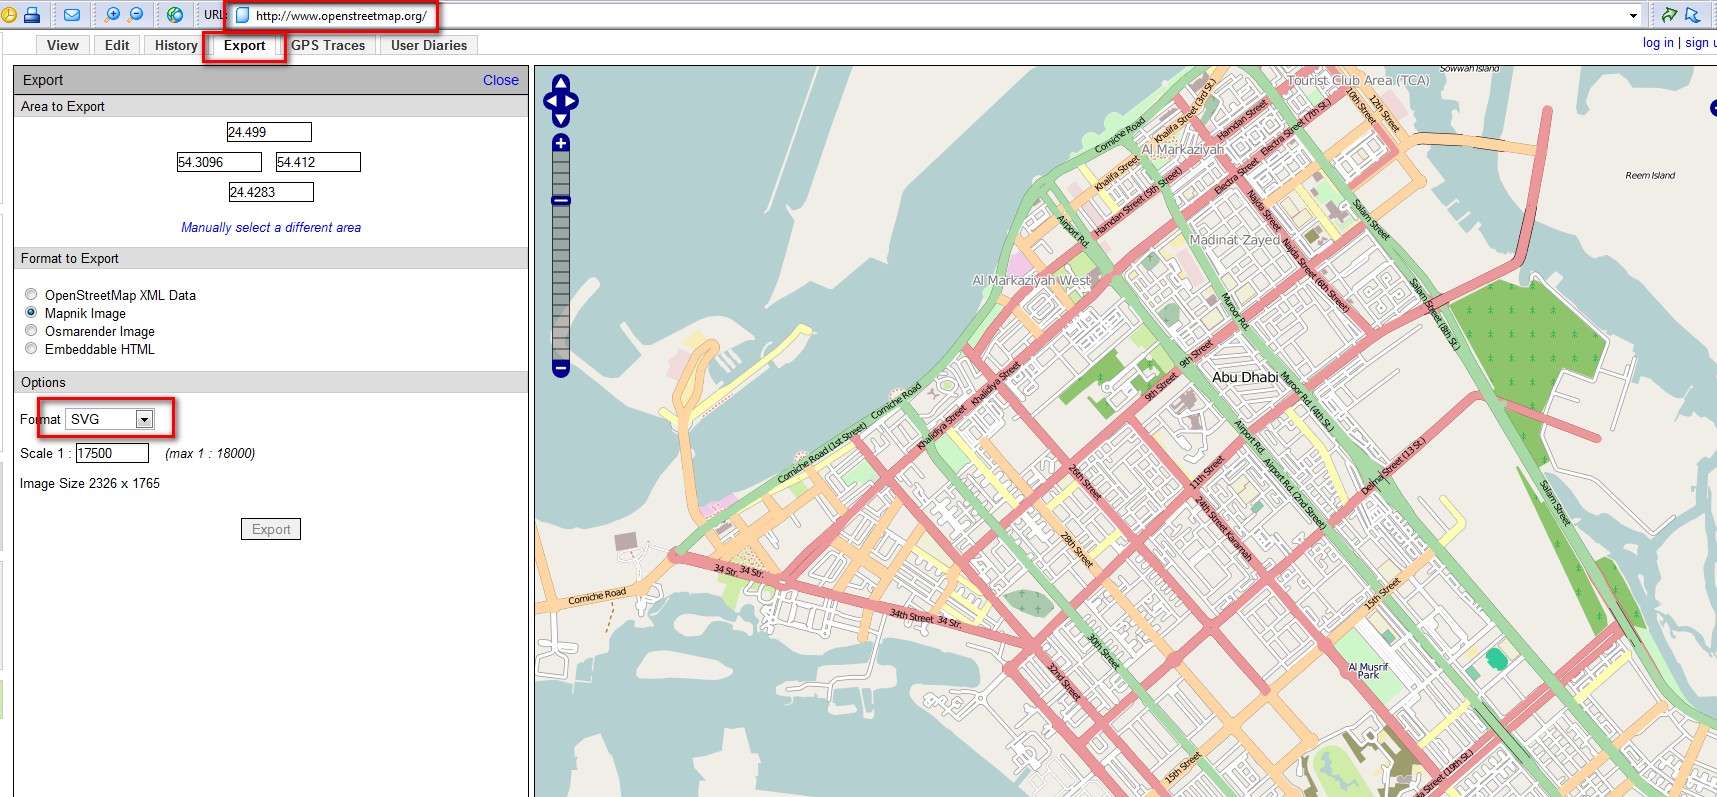
Task: Click the log in link
Action: click(x=1658, y=43)
